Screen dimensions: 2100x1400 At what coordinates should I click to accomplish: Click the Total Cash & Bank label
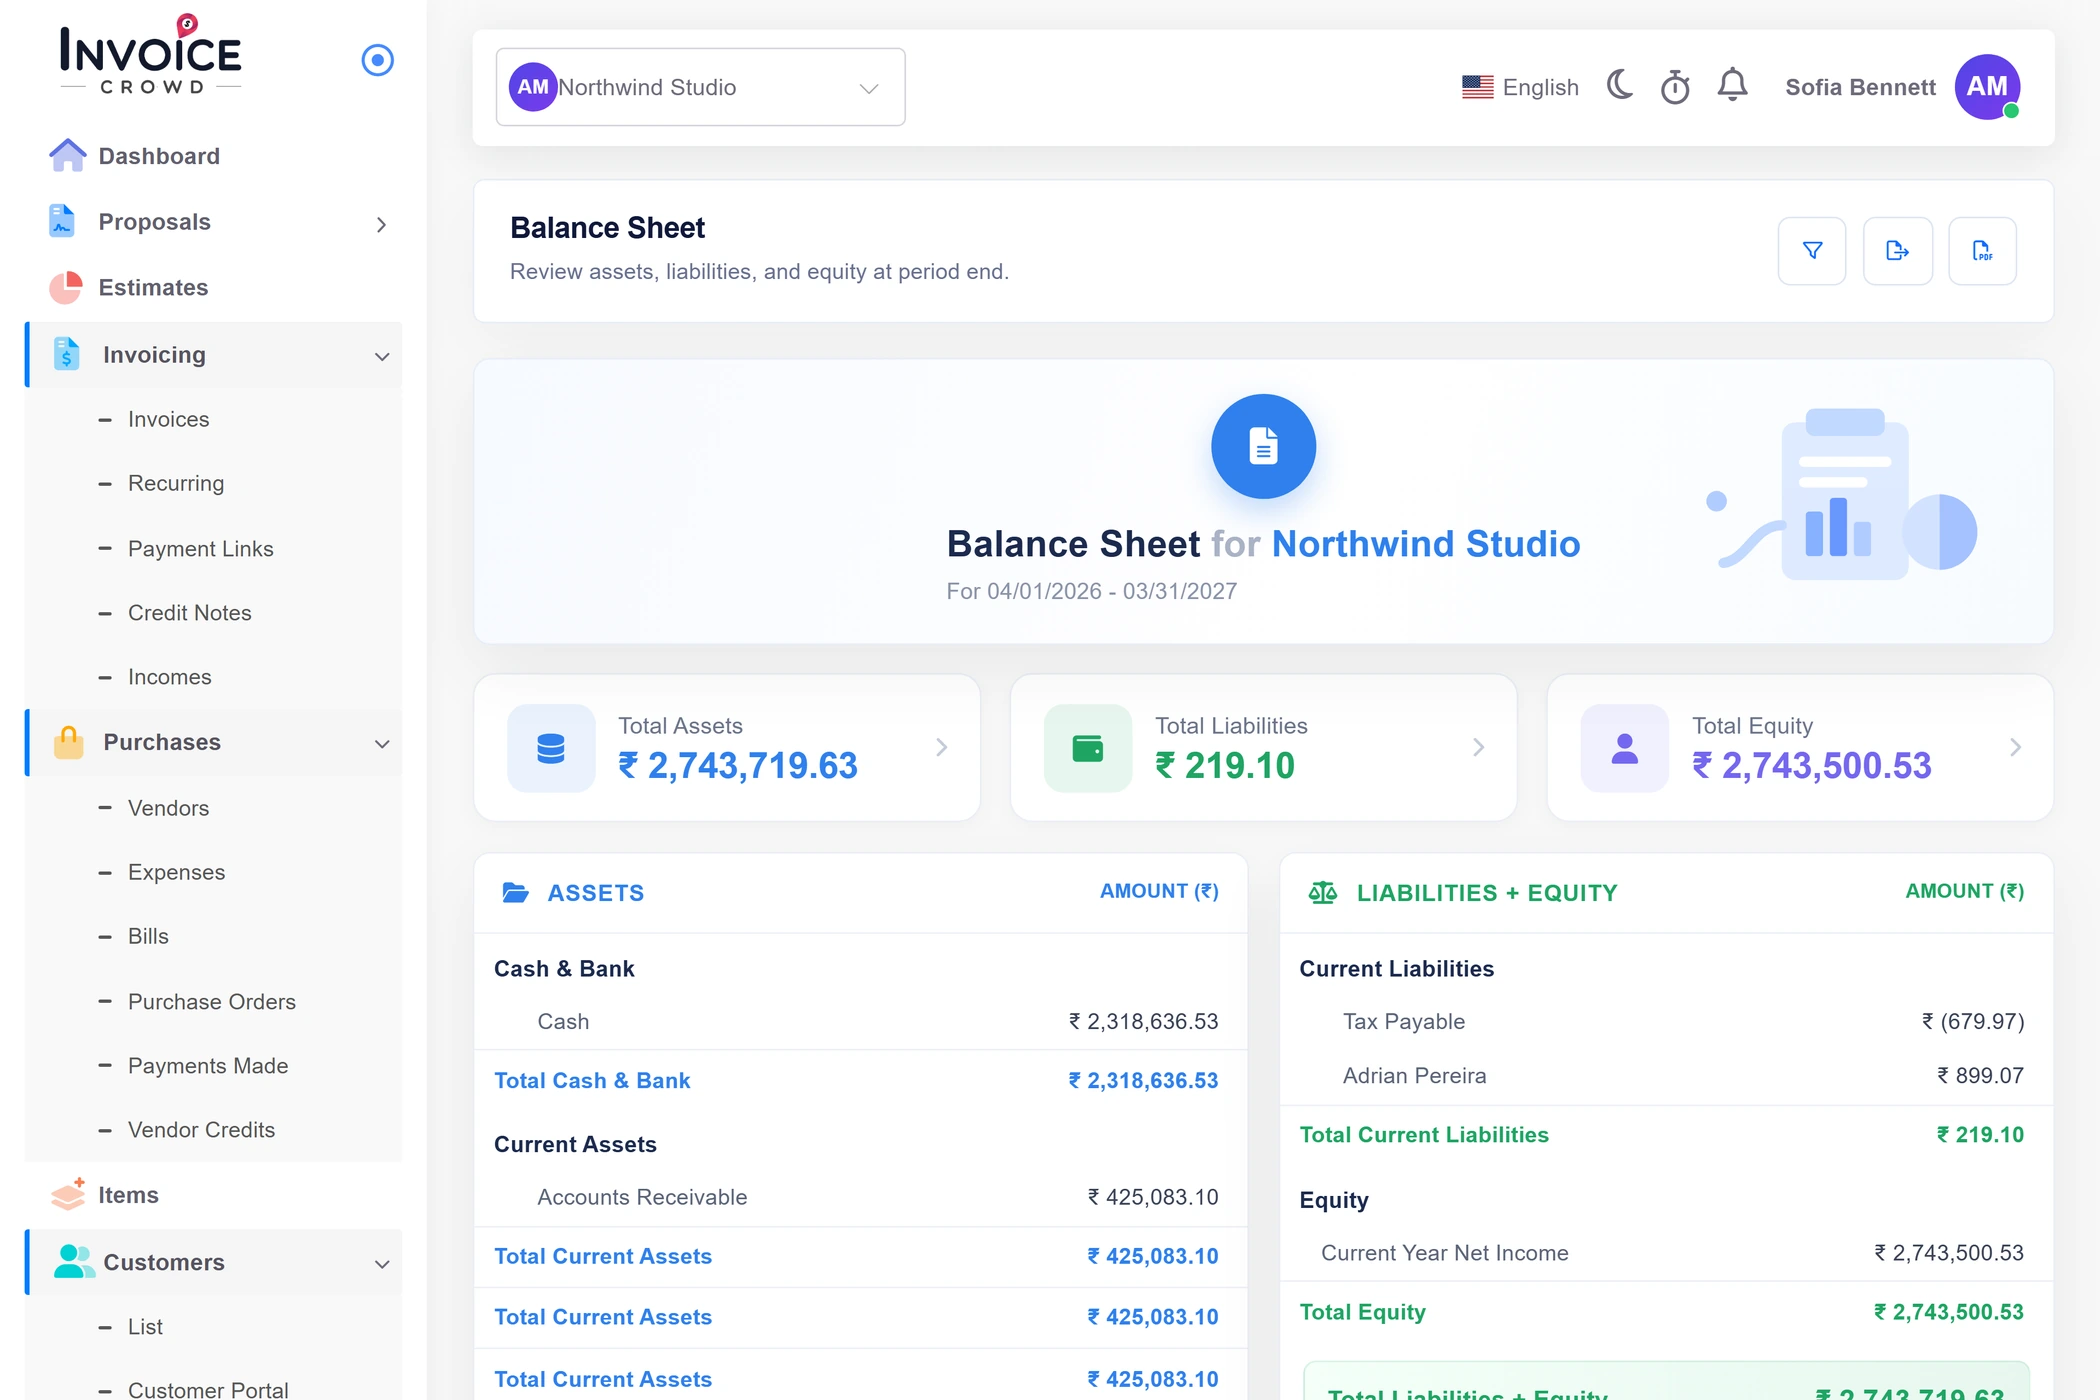click(592, 1080)
